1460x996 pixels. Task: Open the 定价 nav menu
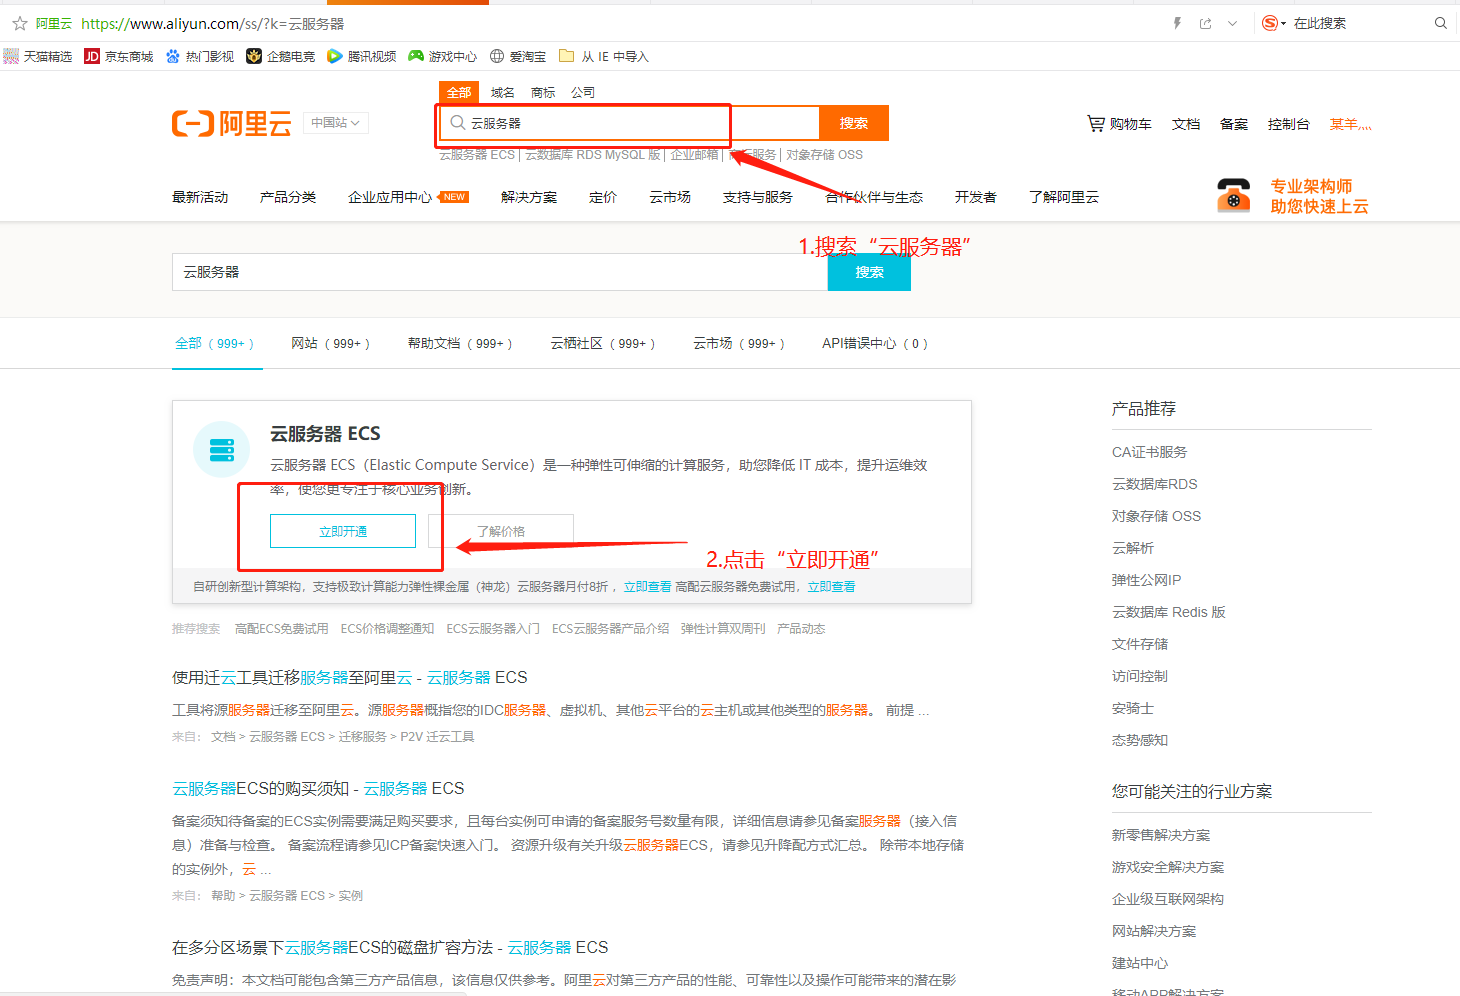pyautogui.click(x=603, y=197)
